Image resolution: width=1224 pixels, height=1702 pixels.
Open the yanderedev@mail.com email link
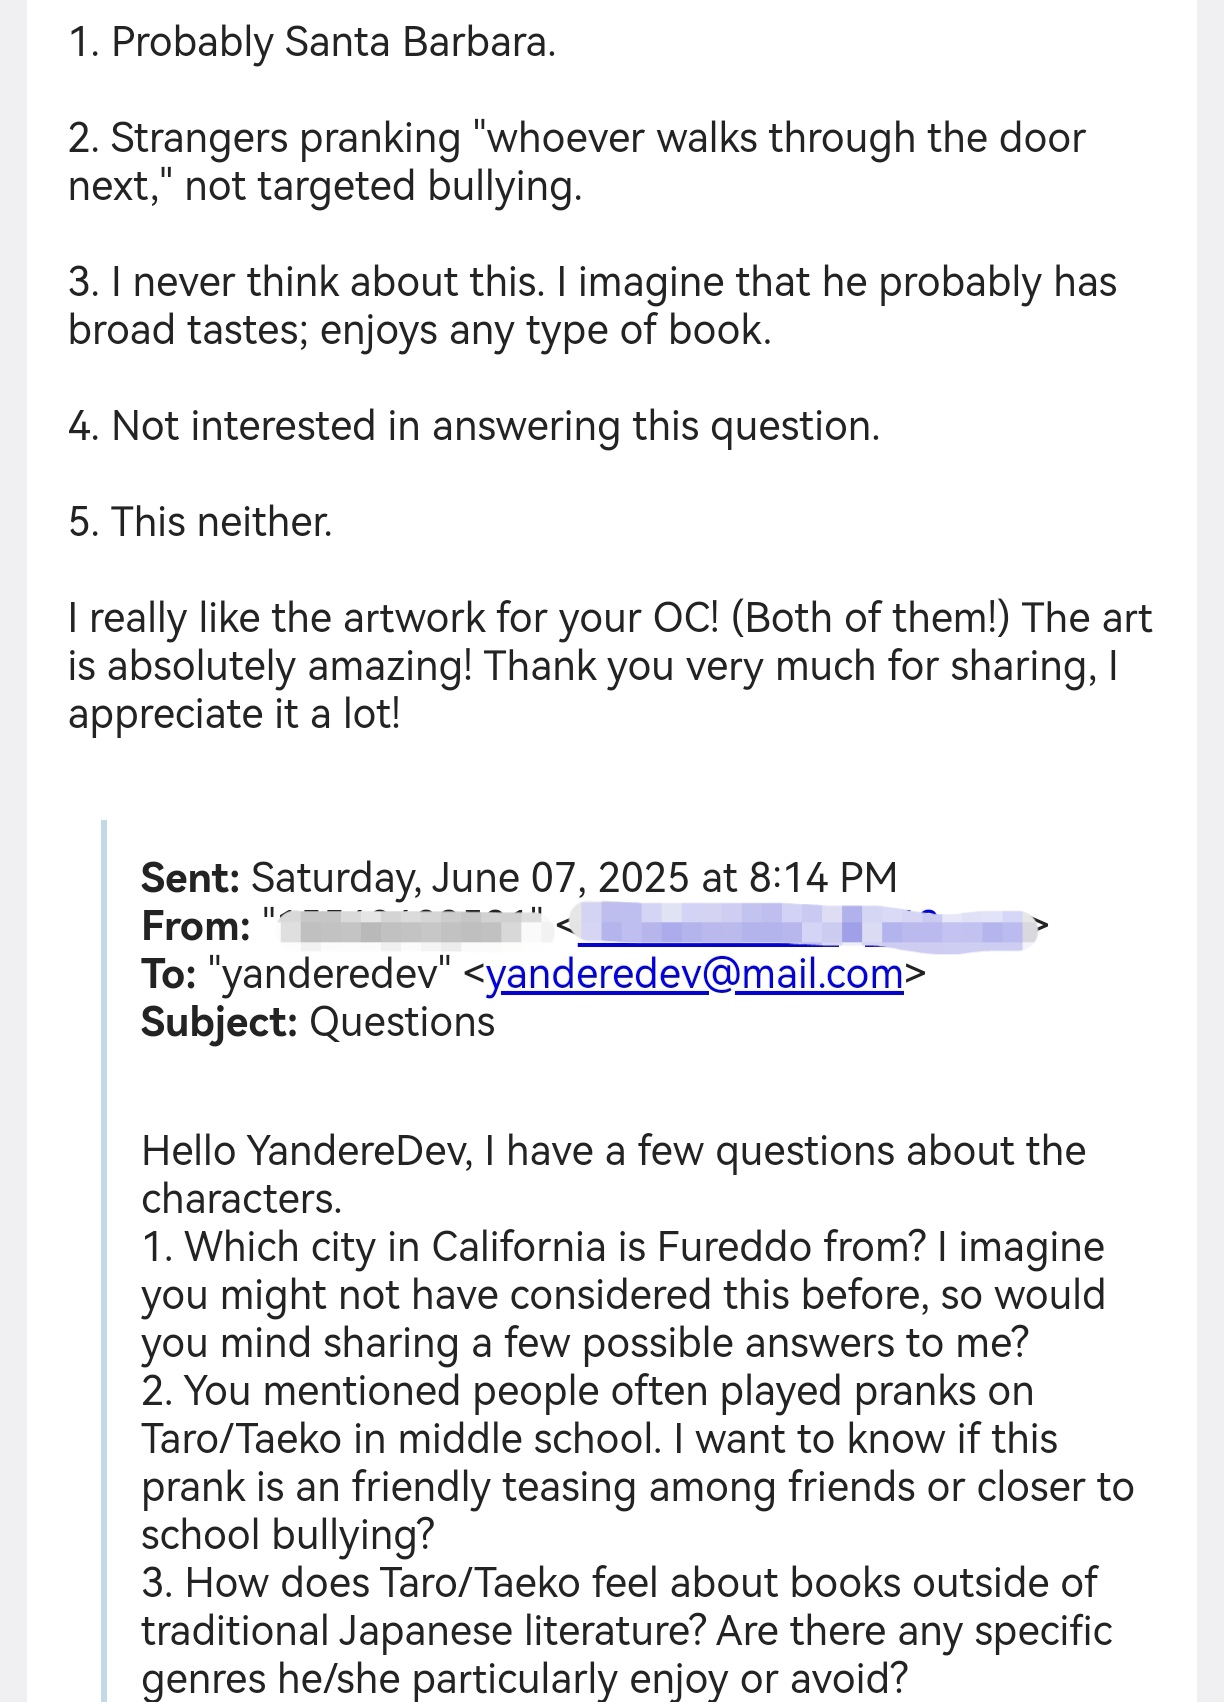(x=694, y=974)
